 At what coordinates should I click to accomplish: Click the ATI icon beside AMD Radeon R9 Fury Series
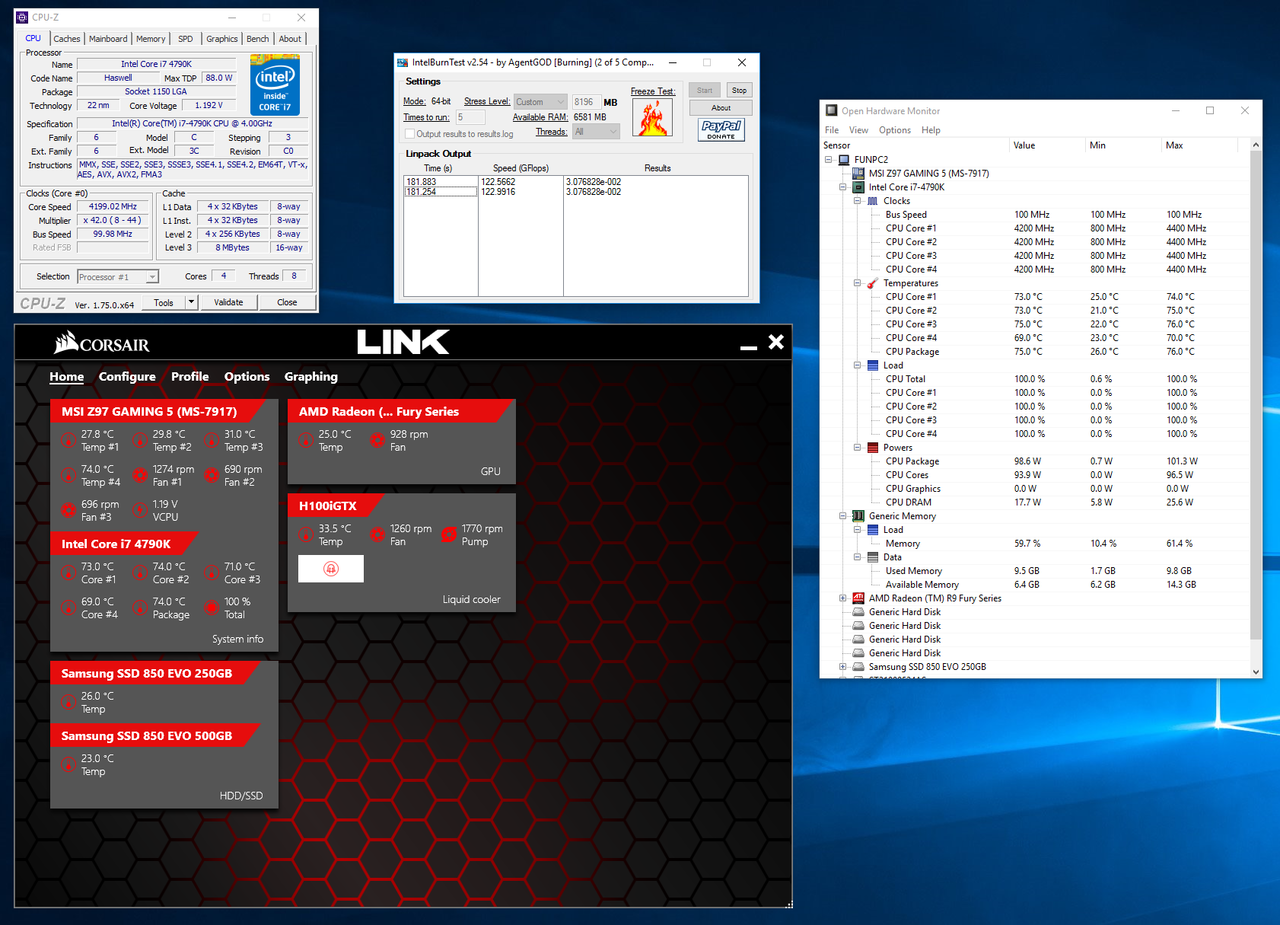[858, 598]
